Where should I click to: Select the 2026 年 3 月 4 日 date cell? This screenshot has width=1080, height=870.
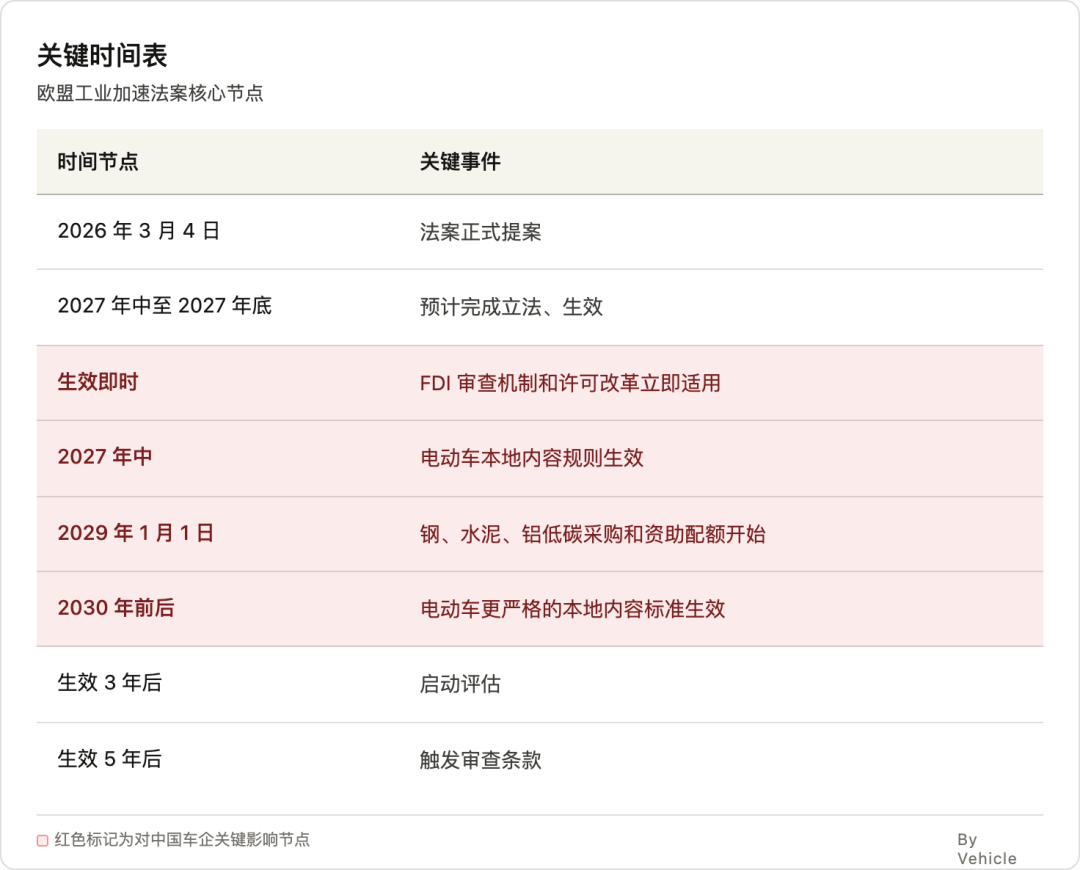[x=138, y=231]
